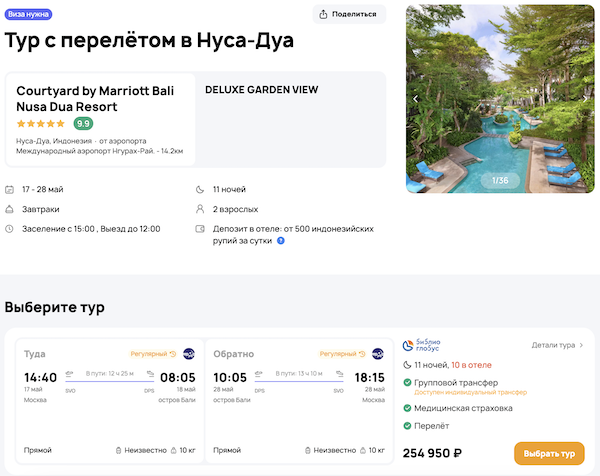
Task: Click the Библио Глобус tour operator logo
Action: point(420,346)
